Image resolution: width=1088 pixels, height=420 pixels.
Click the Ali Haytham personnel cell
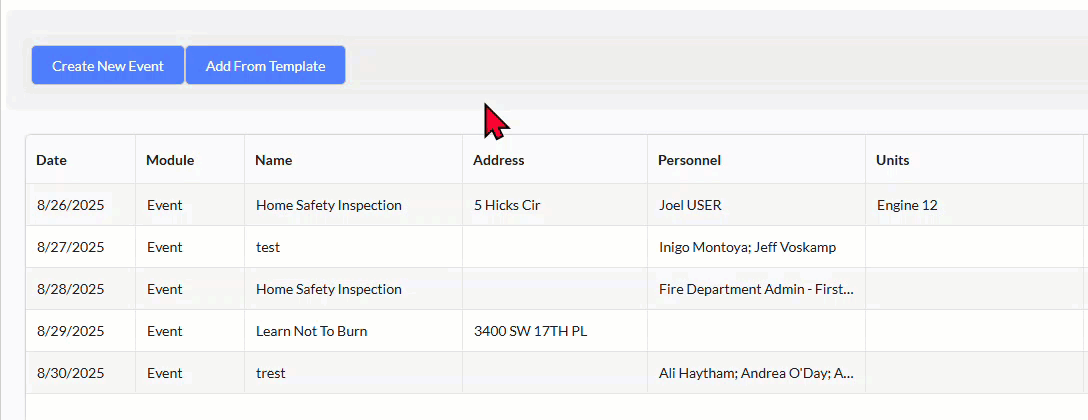(756, 373)
